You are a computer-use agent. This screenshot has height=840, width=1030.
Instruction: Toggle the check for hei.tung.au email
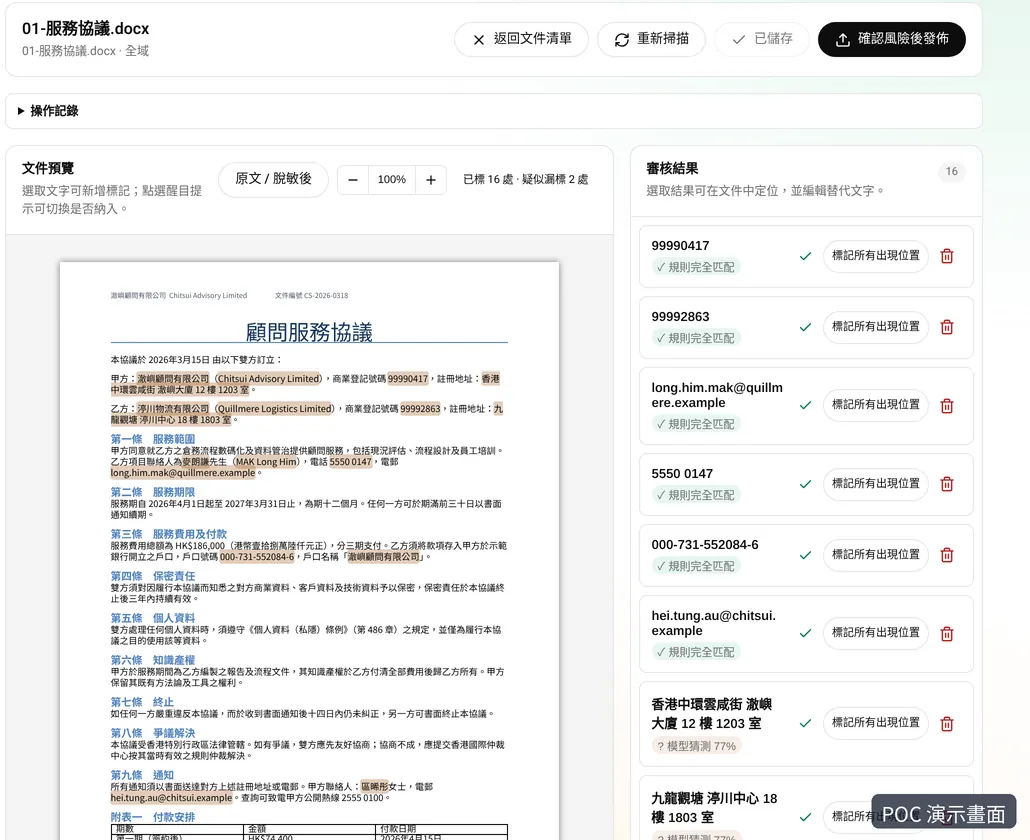[805, 633]
